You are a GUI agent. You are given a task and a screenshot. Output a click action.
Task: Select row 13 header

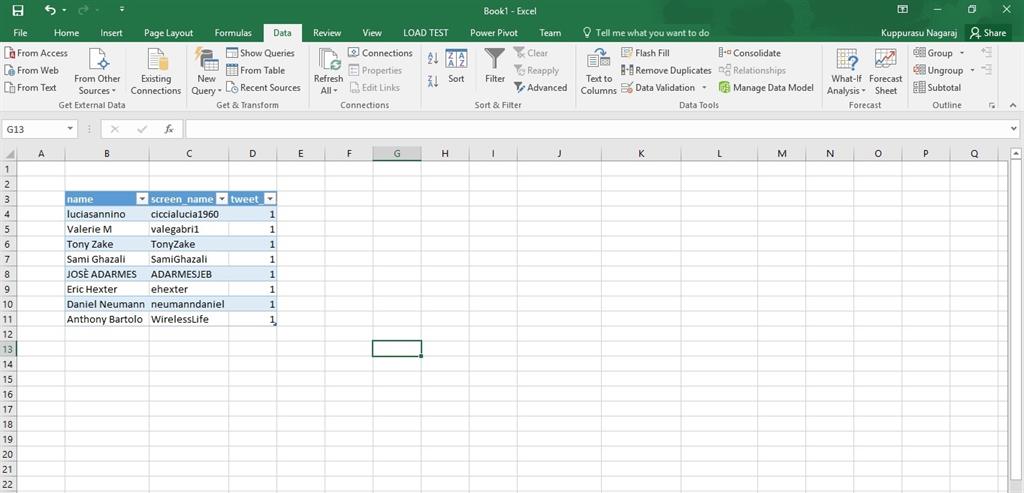tap(8, 349)
